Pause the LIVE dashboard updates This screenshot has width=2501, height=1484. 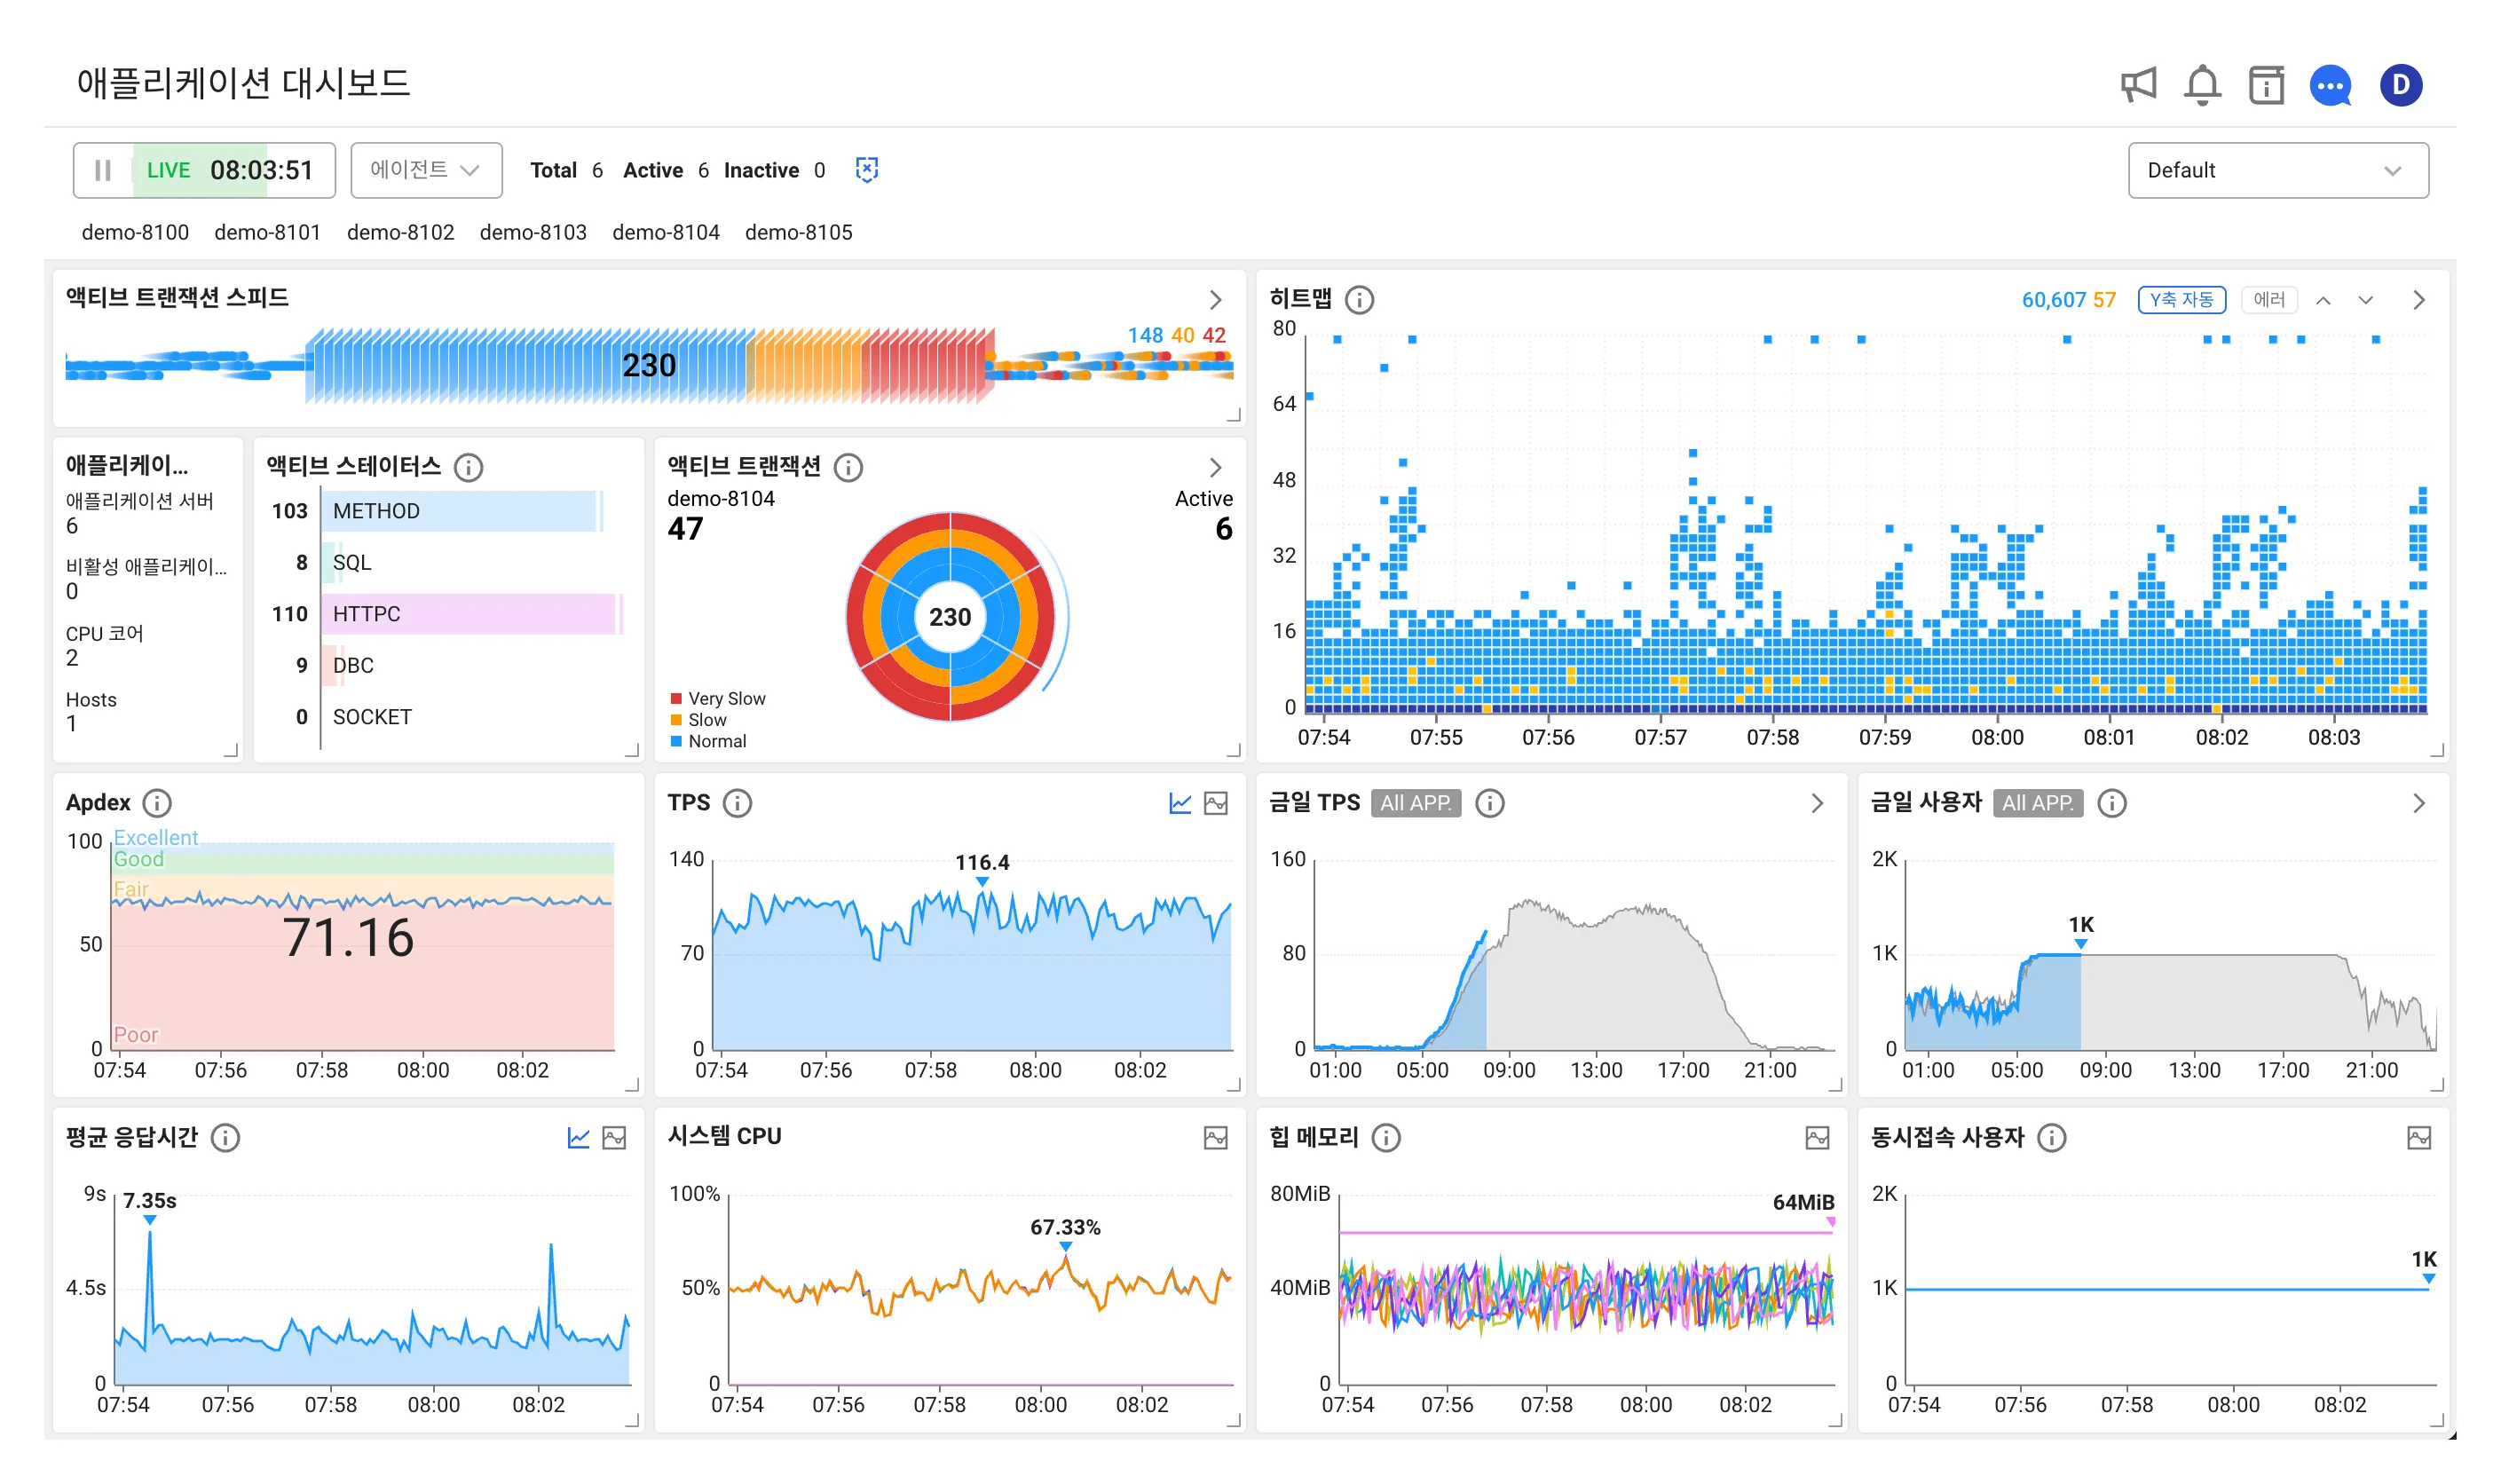click(102, 171)
